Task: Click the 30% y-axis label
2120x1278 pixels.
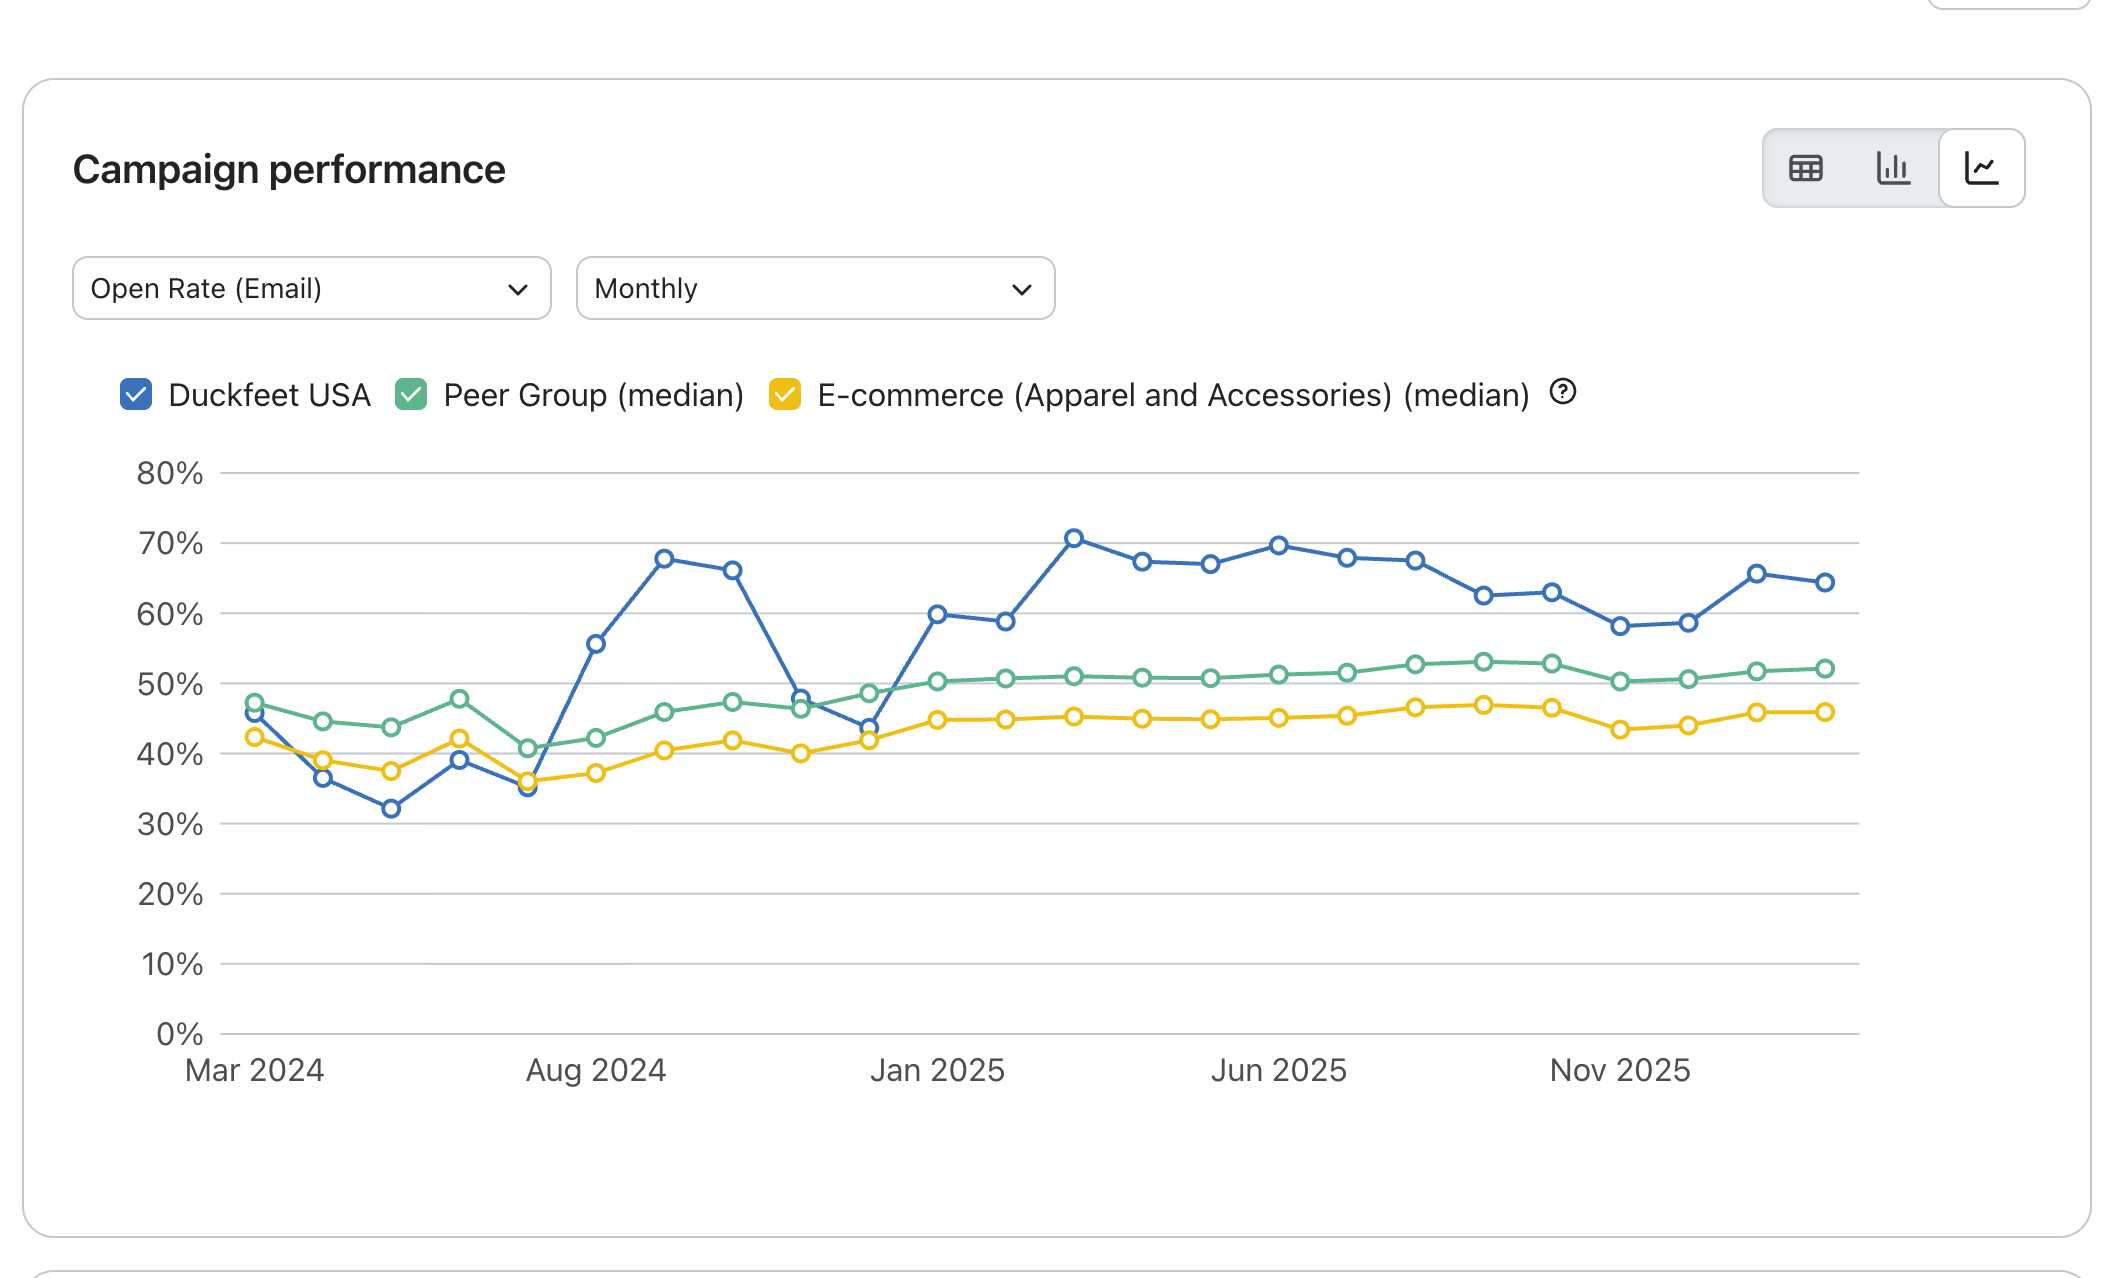Action: click(x=170, y=824)
